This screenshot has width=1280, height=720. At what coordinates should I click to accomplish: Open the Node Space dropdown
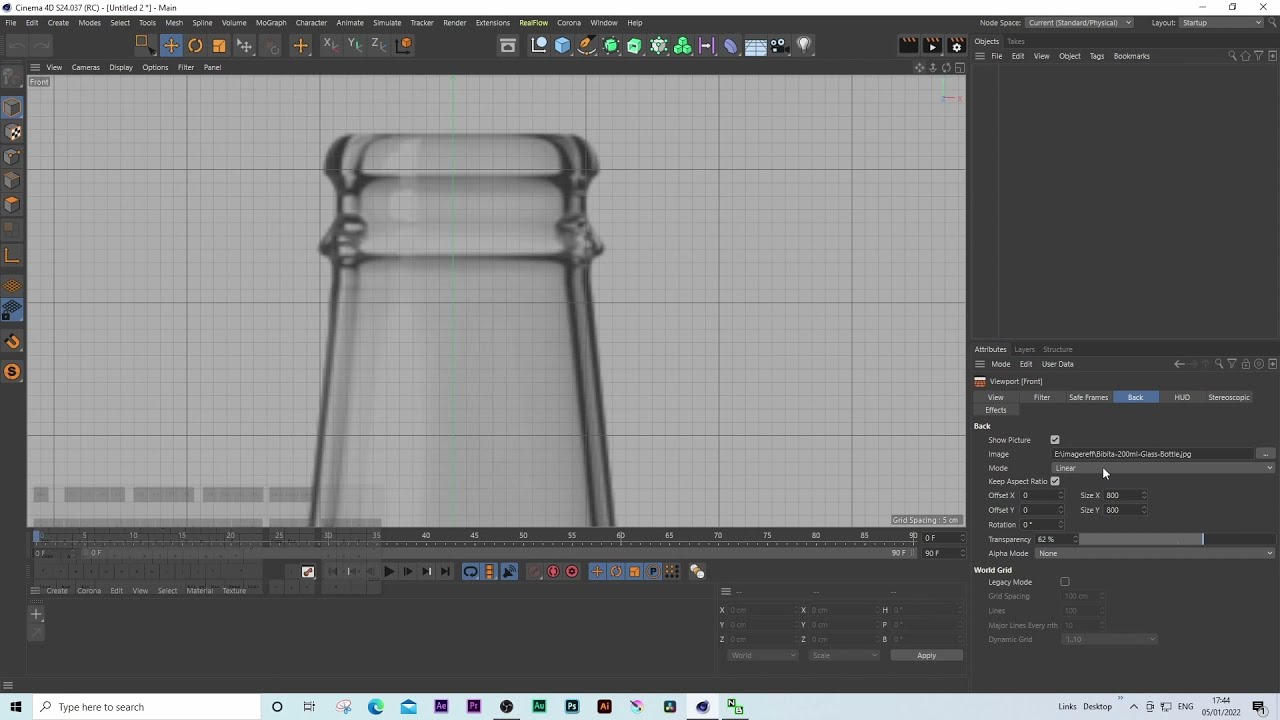(x=1079, y=22)
